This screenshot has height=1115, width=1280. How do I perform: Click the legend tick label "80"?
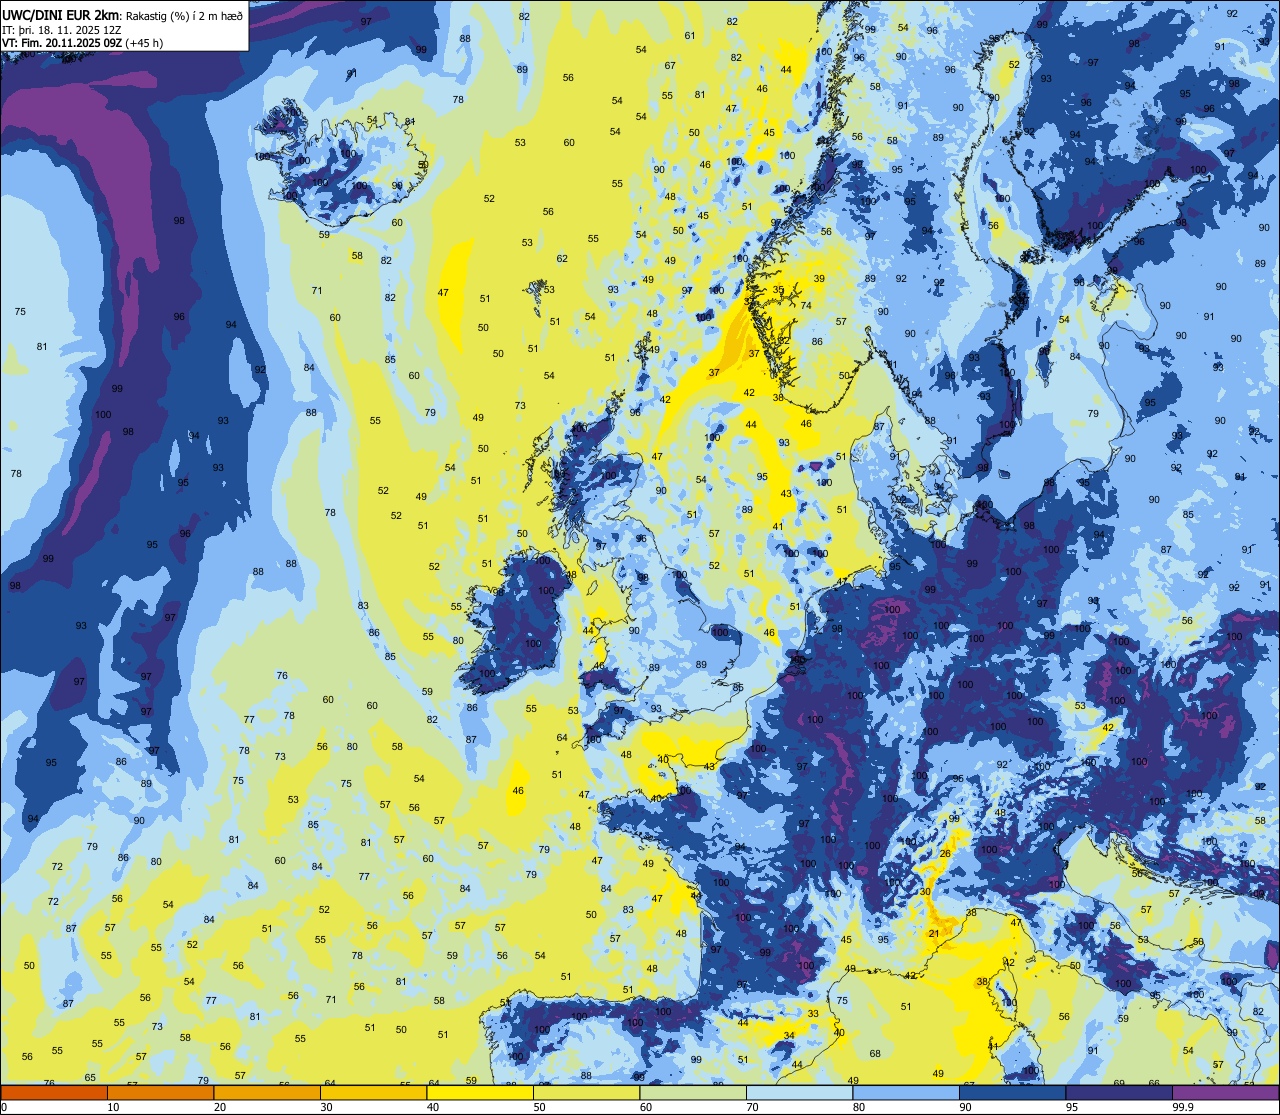859,1107
